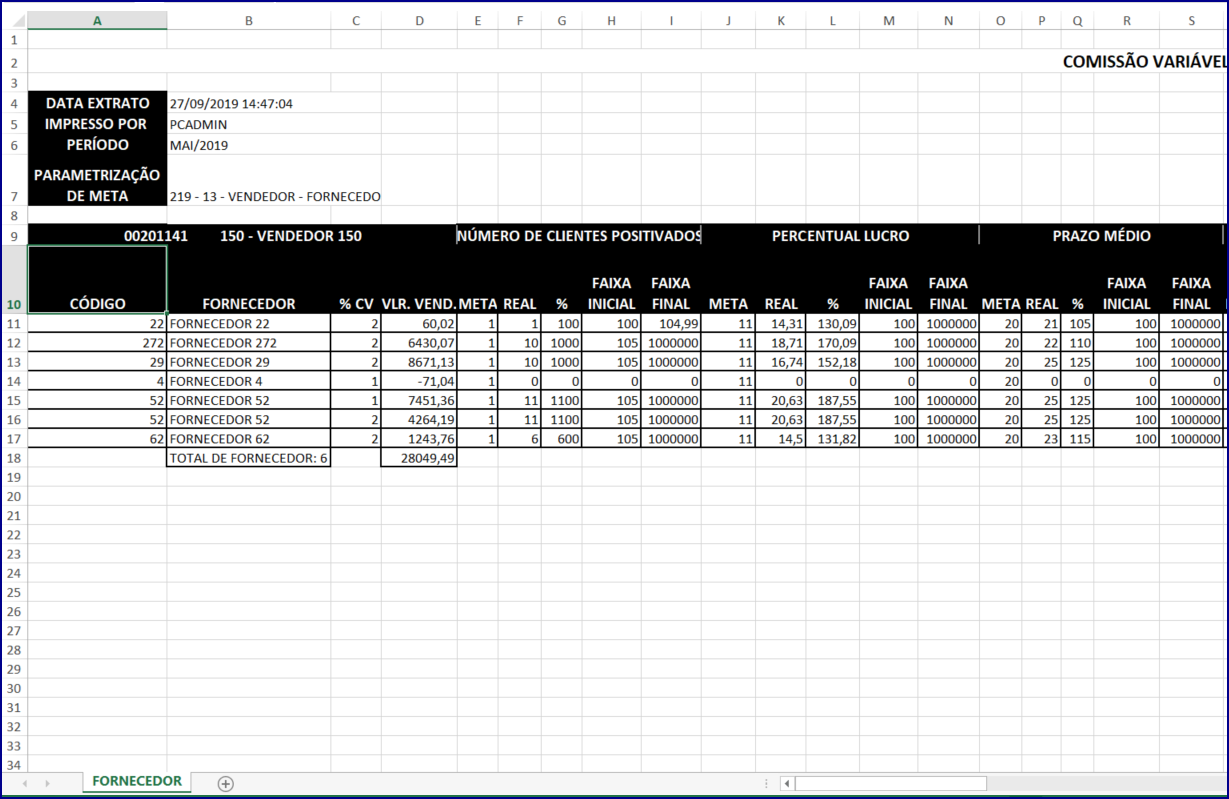Click the CÓDIGO header cell
The height and width of the screenshot is (799, 1229).
pyautogui.click(x=97, y=279)
